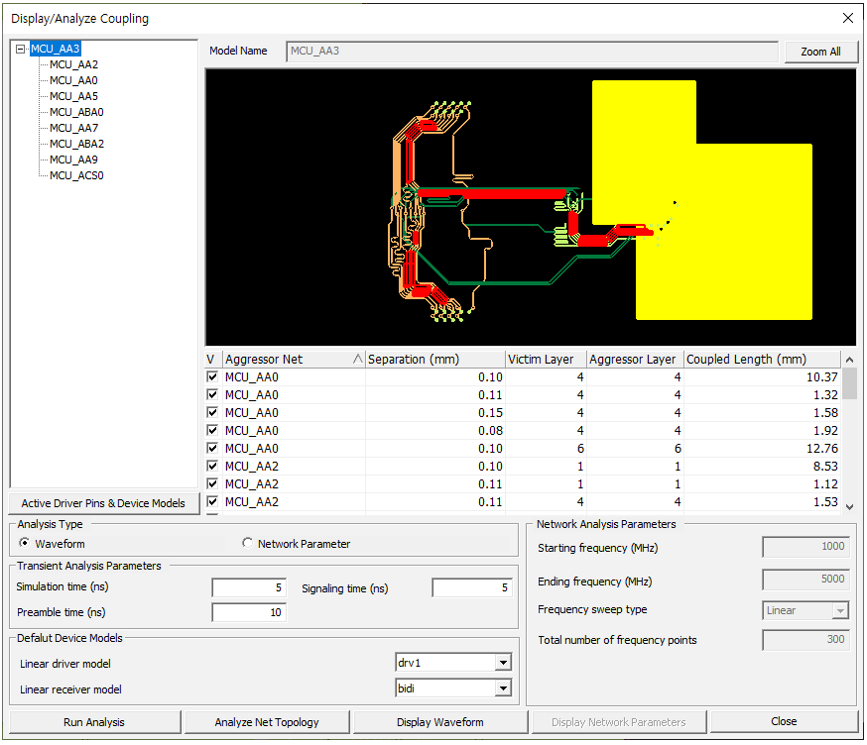
Task: Sort by Coupled Length (mm) column header
Action: pyautogui.click(x=760, y=360)
